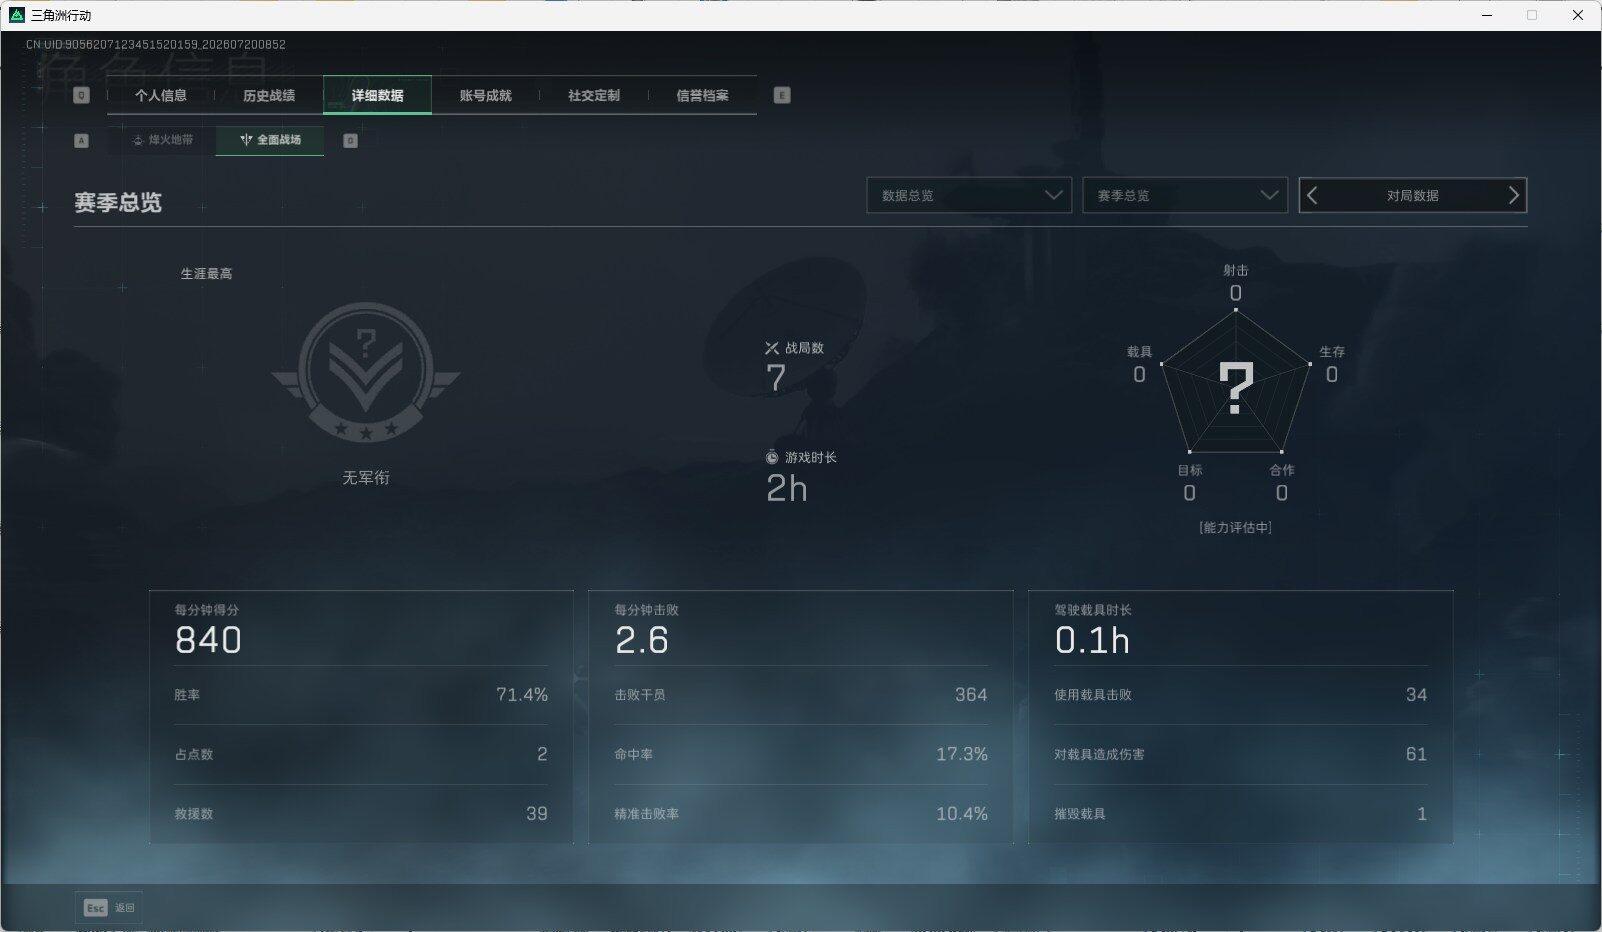Image resolution: width=1602 pixels, height=932 pixels.
Task: Click the 目标 radar axis label
Action: click(x=1190, y=470)
